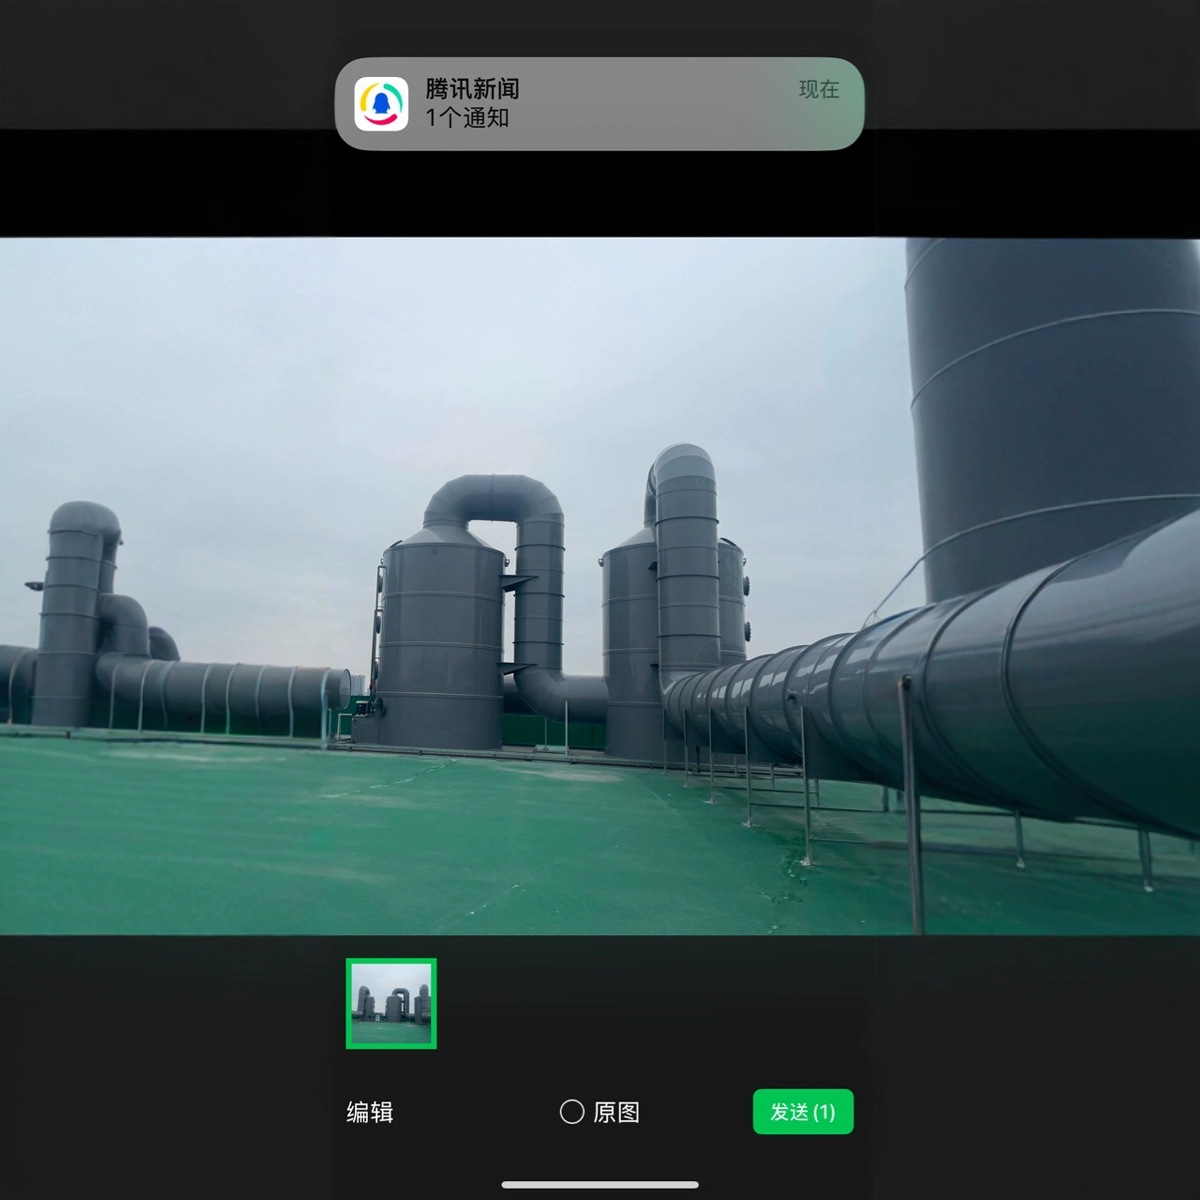Tap the 1个通知 notification text
This screenshot has height=1200, width=1200.
pyautogui.click(x=467, y=118)
